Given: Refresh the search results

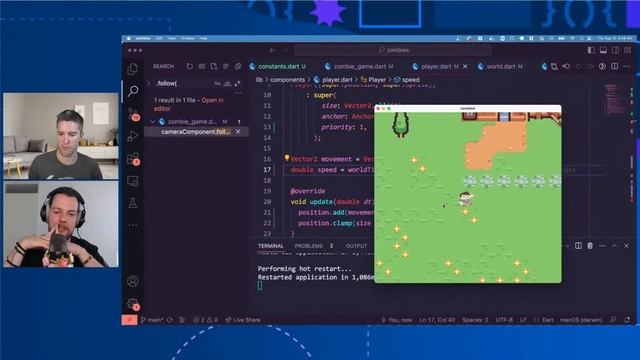Looking at the screenshot, I should tap(190, 66).
